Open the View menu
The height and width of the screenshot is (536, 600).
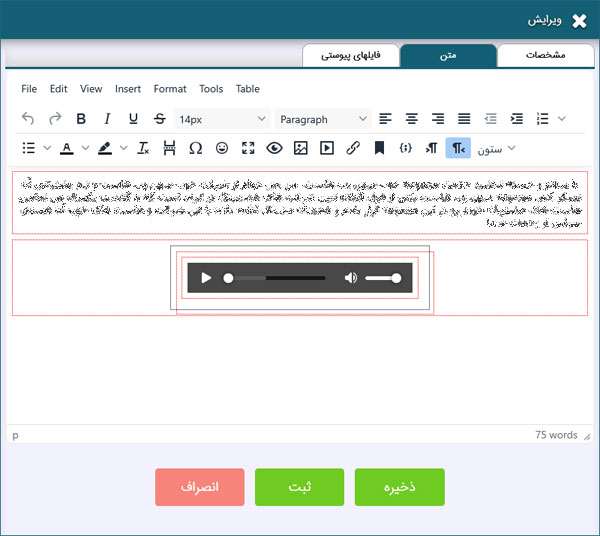91,89
